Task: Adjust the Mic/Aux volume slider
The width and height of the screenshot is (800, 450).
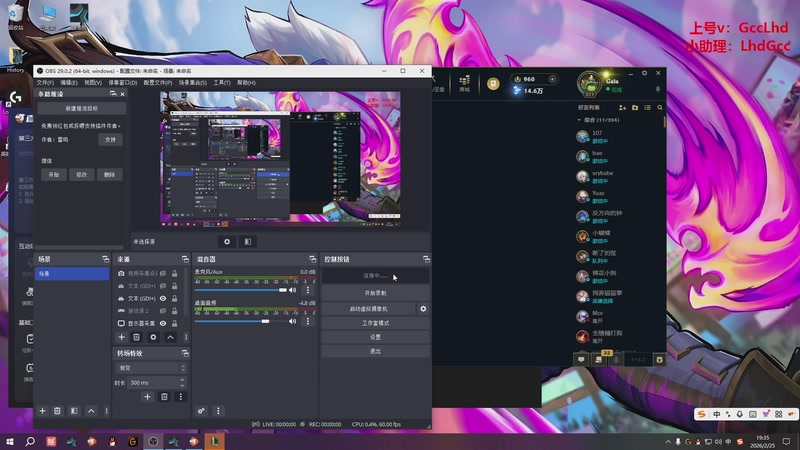Action: coord(240,290)
